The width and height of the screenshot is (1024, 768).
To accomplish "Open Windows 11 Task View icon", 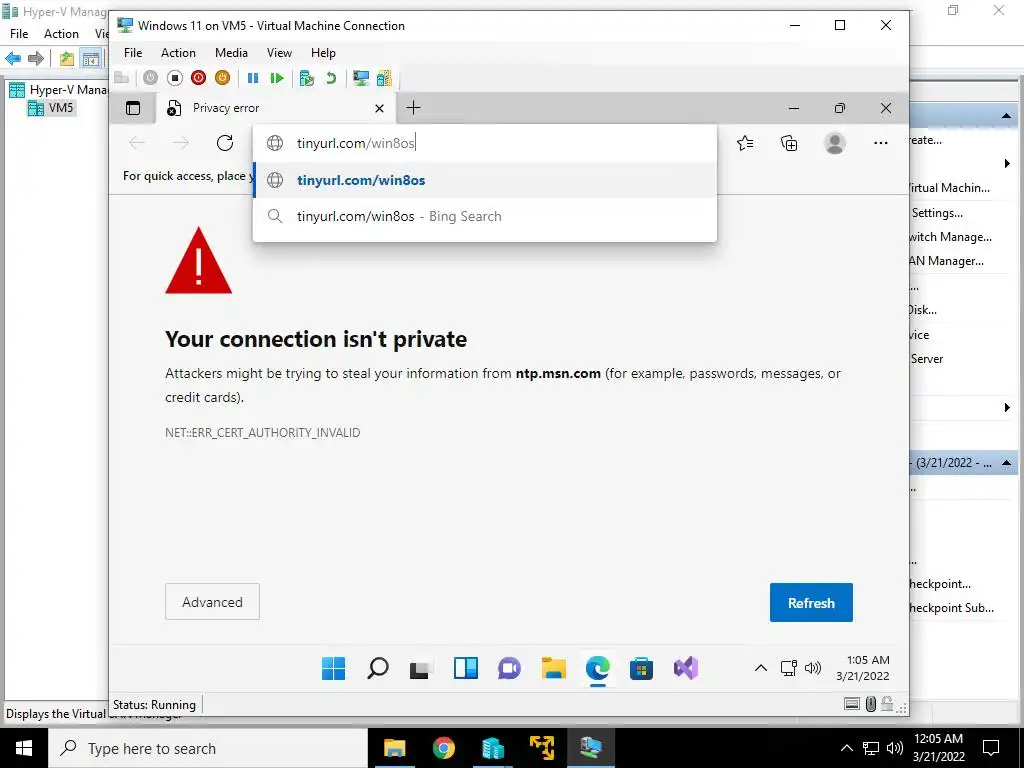I will click(x=421, y=669).
